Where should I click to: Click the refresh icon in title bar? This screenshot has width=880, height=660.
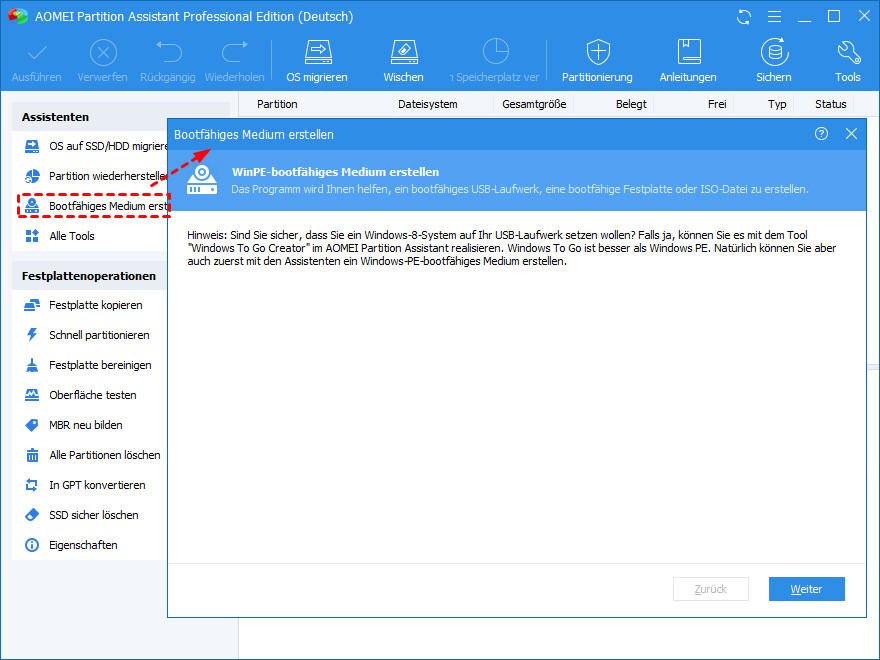click(x=744, y=17)
